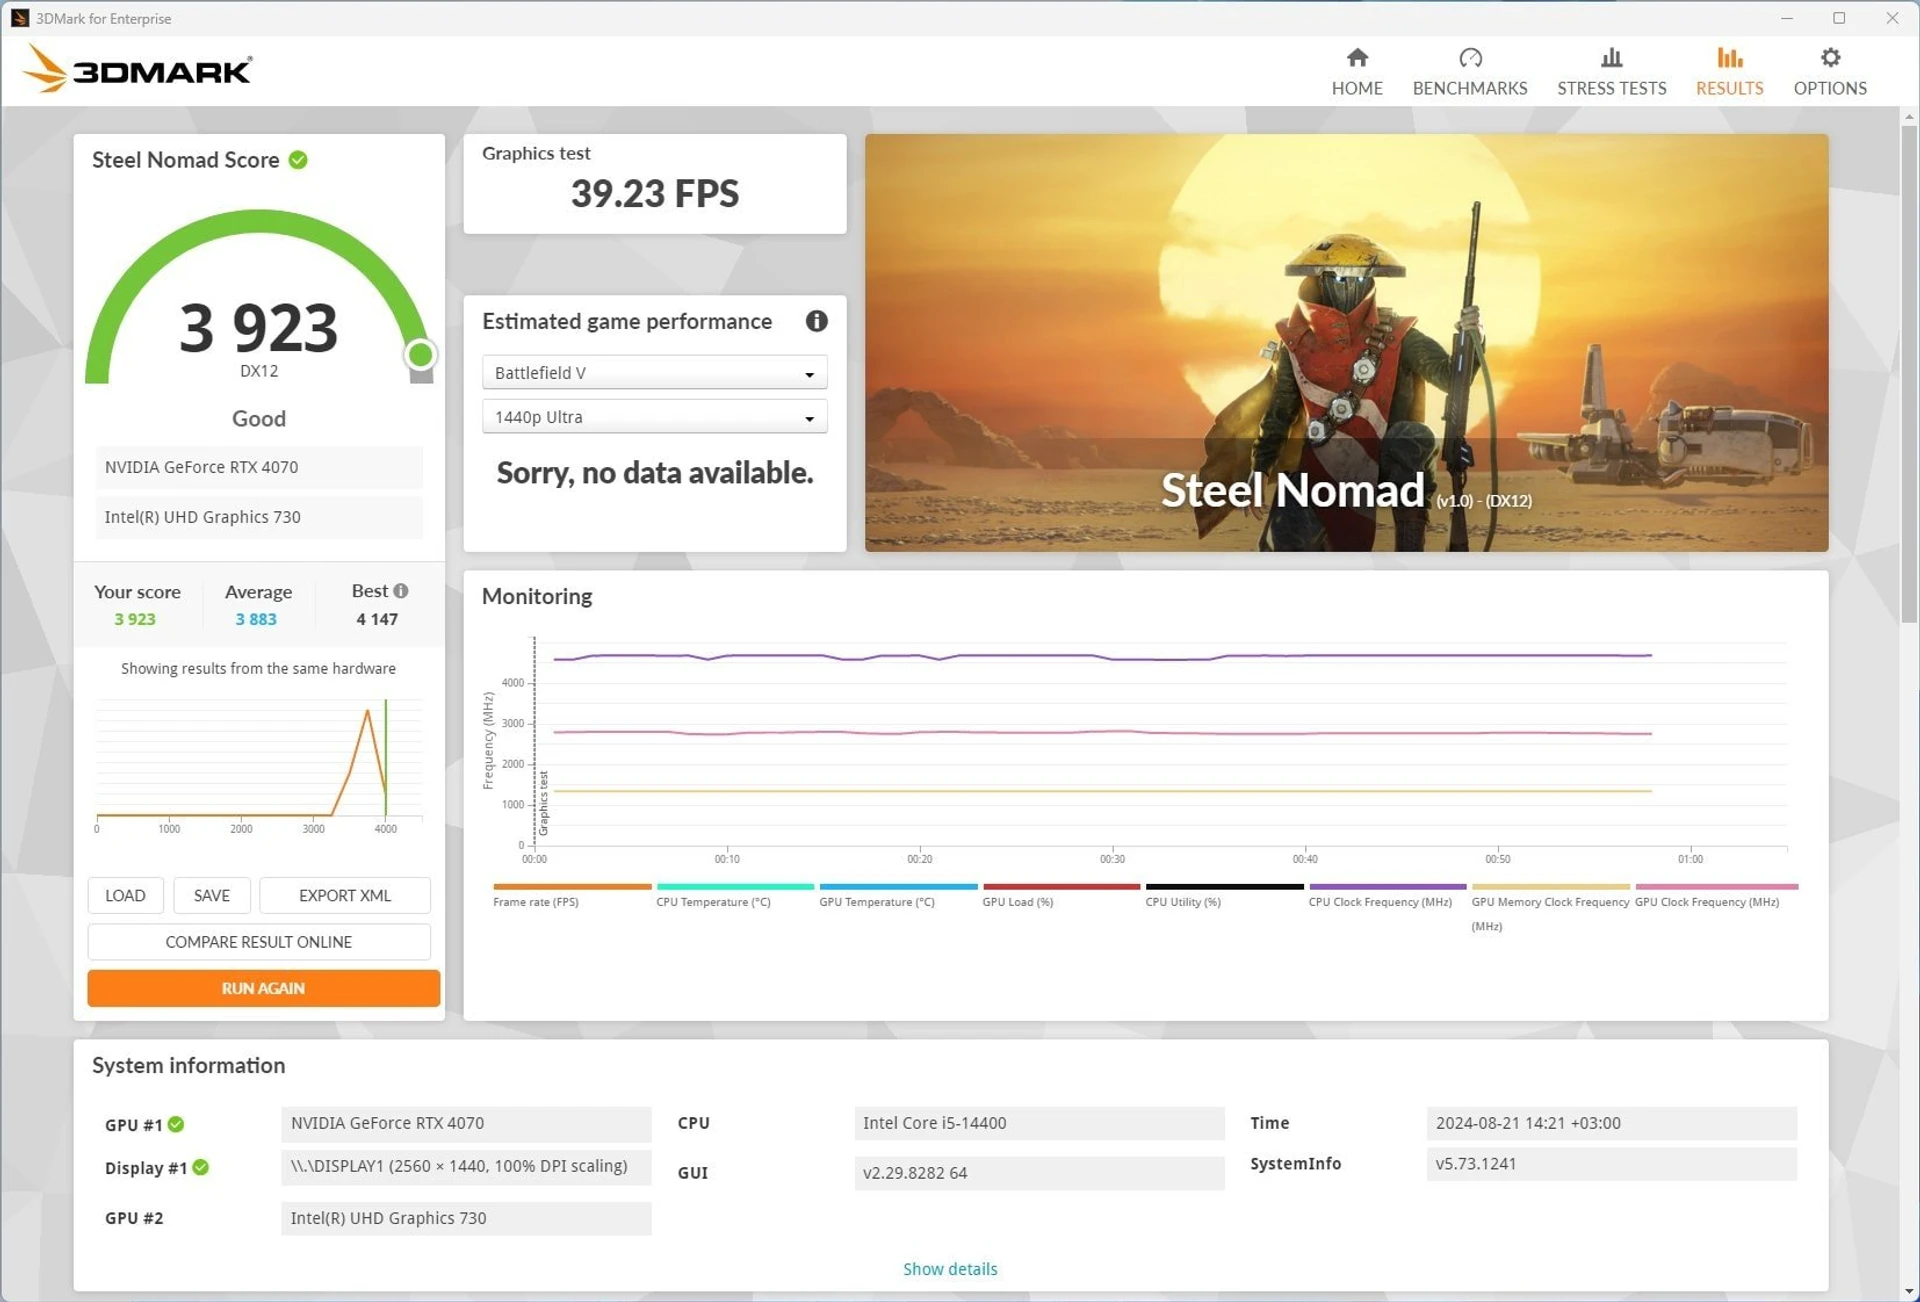The image size is (1920, 1302).
Task: Click the Display #1 green check icon
Action: point(201,1167)
